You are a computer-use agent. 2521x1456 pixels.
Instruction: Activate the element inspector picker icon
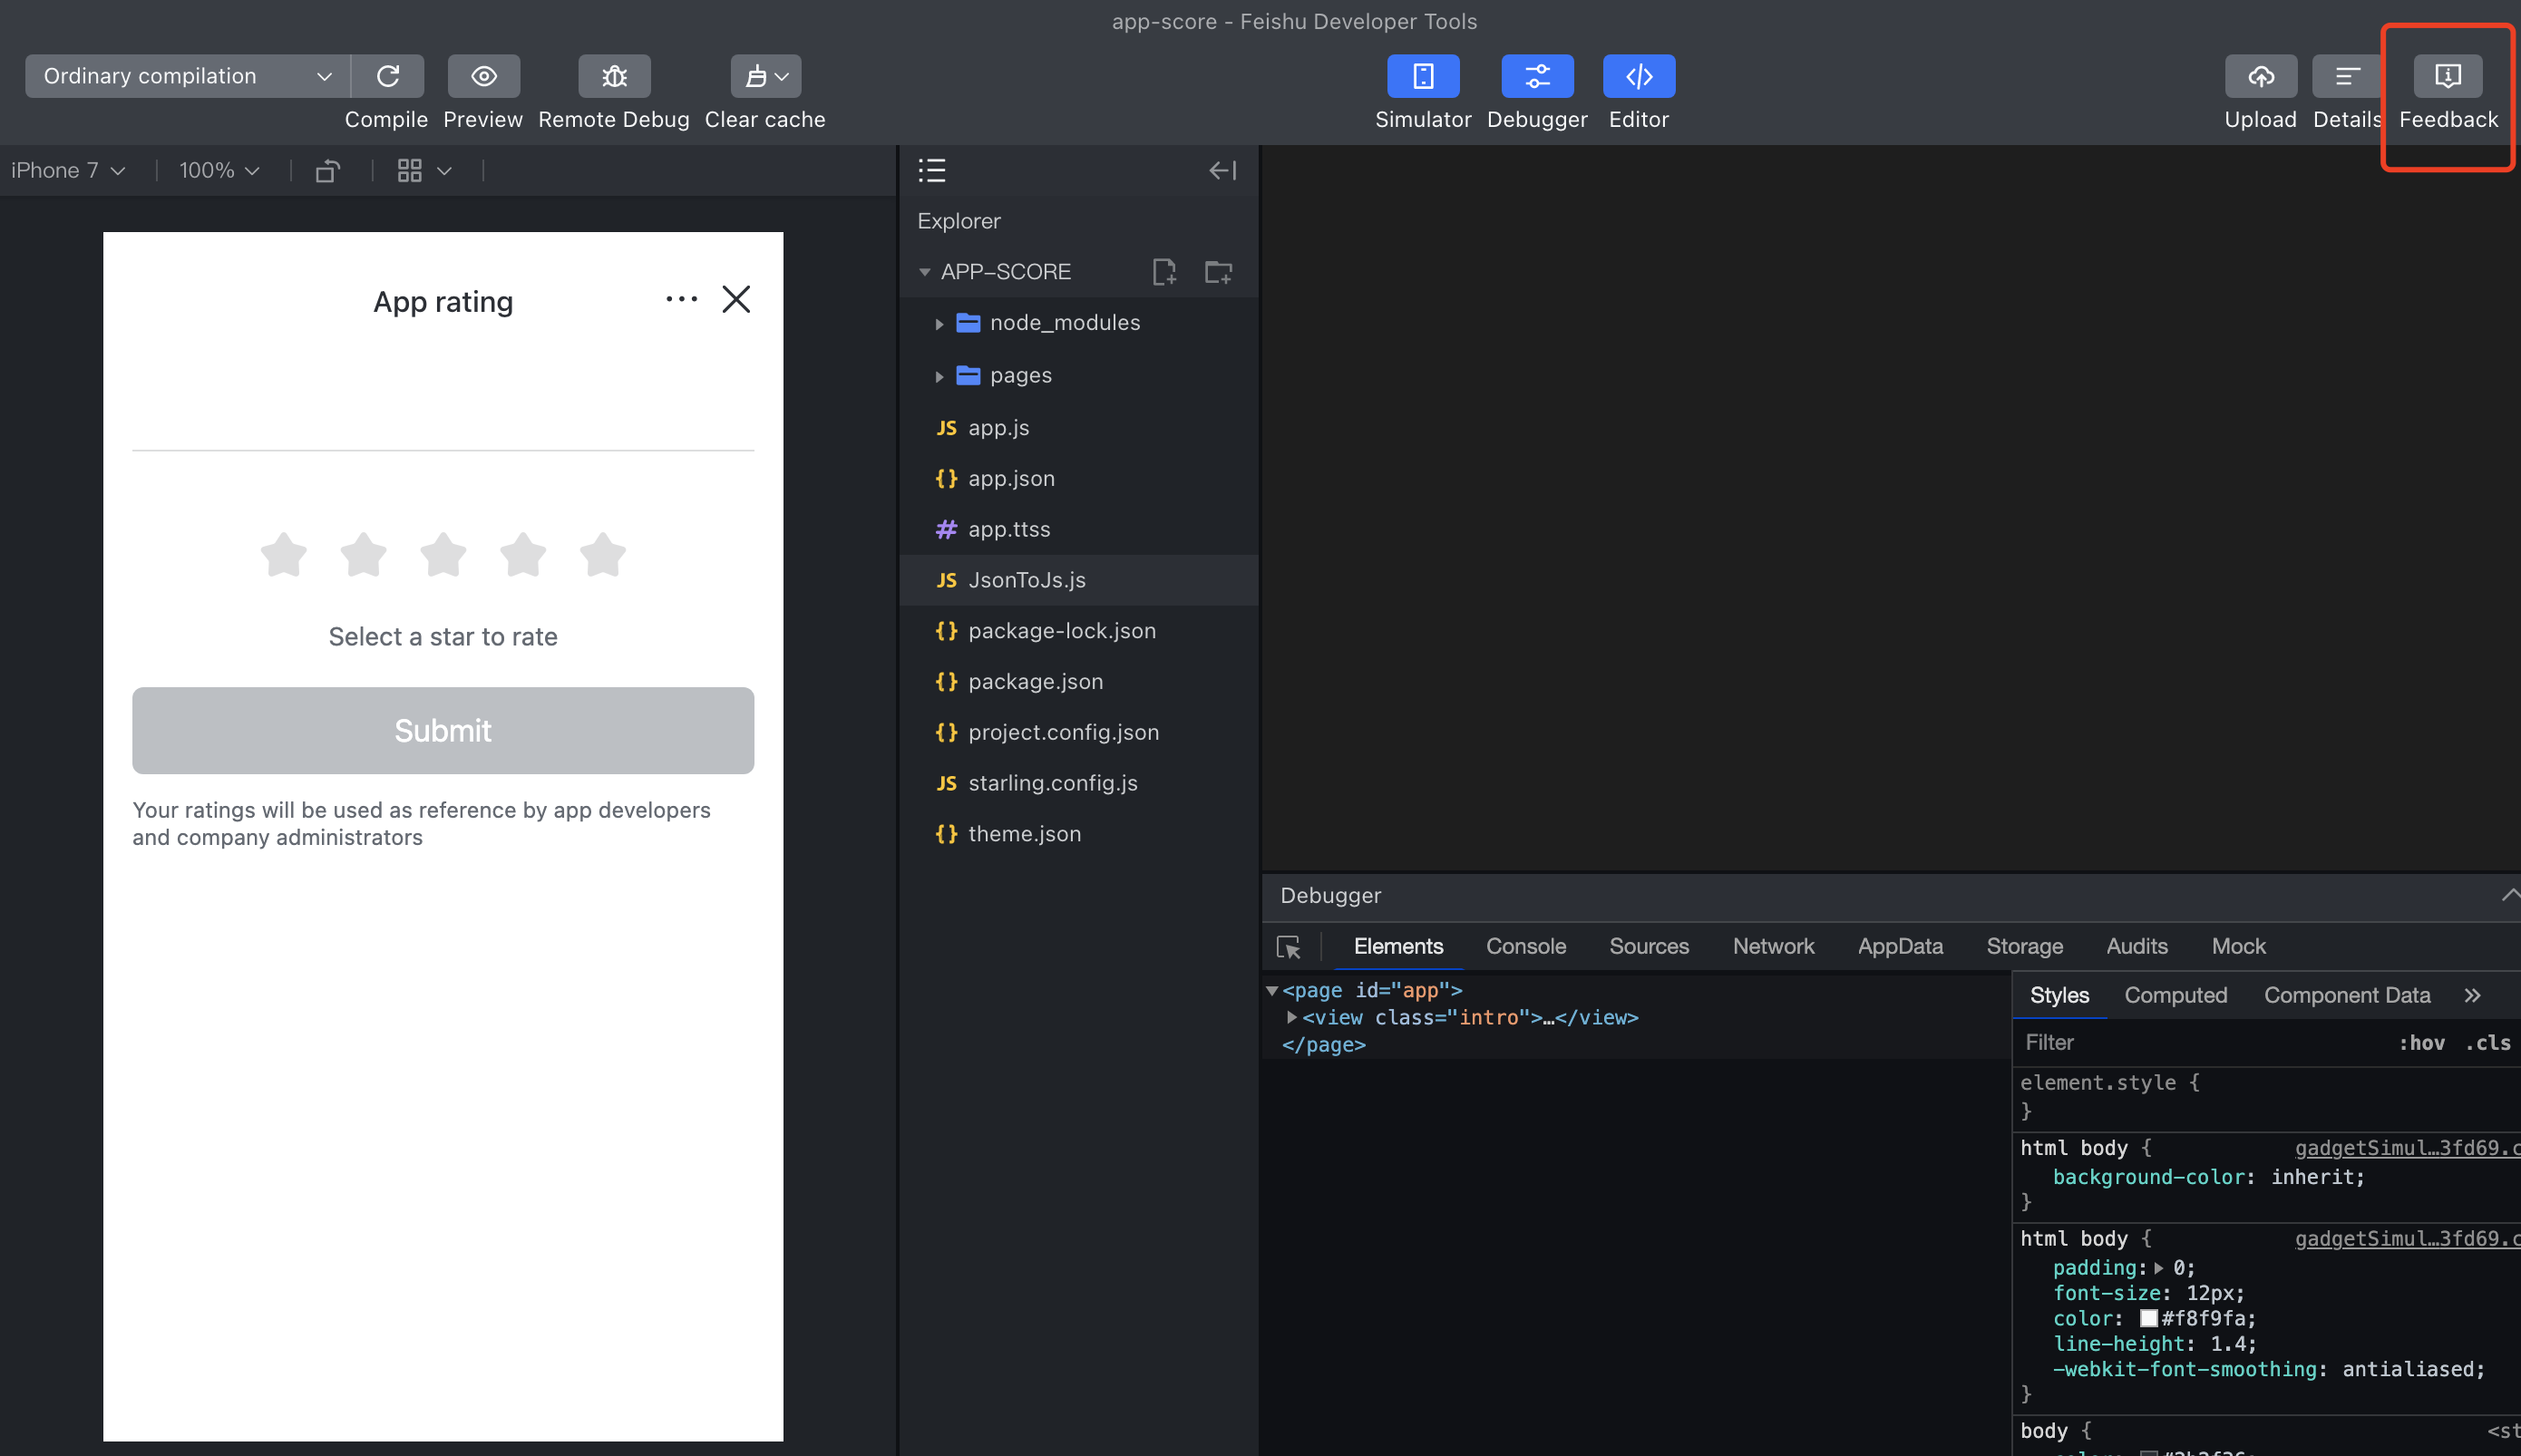[x=1288, y=947]
